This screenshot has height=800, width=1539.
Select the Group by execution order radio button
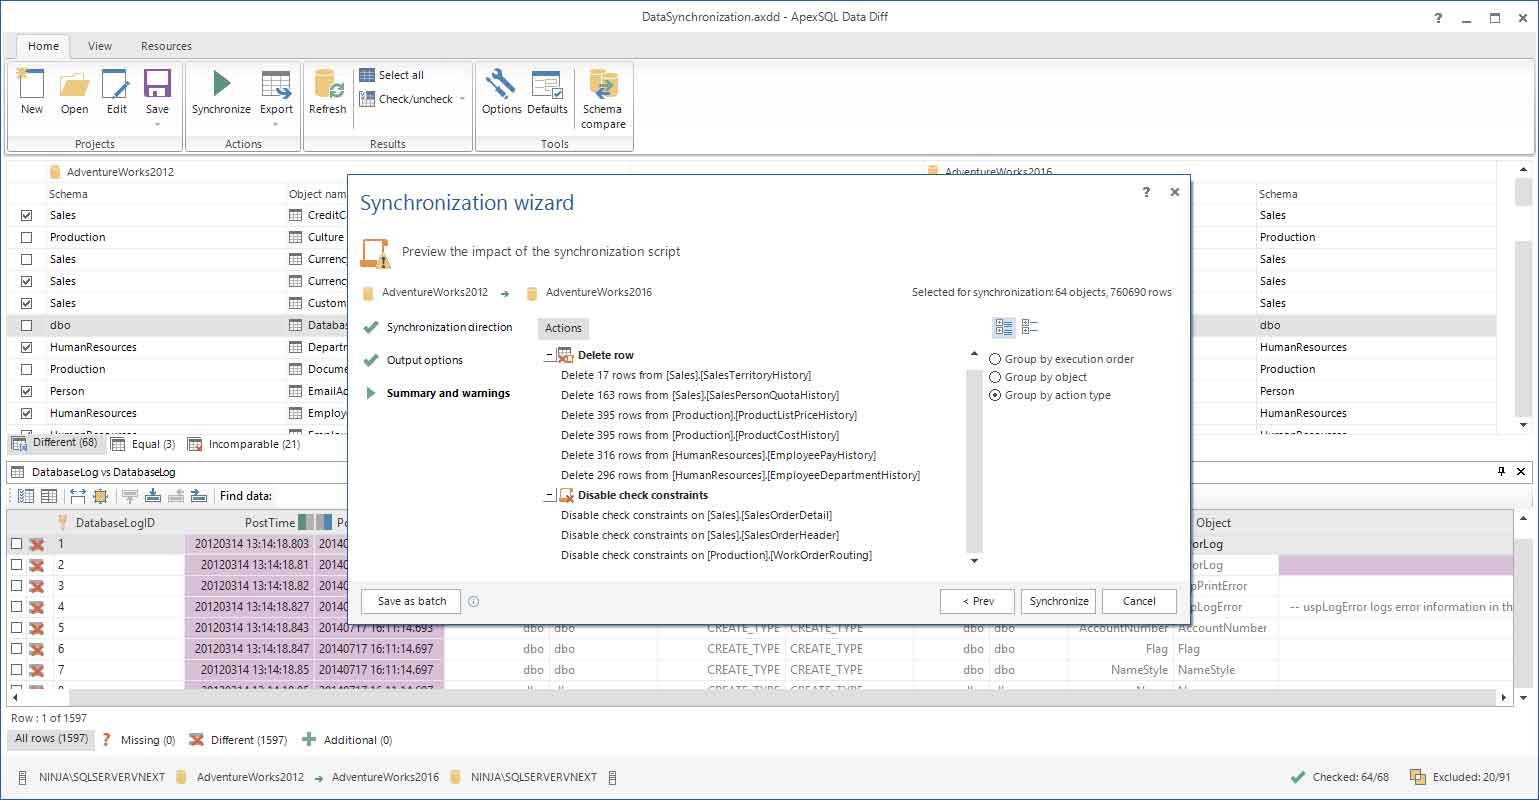995,358
